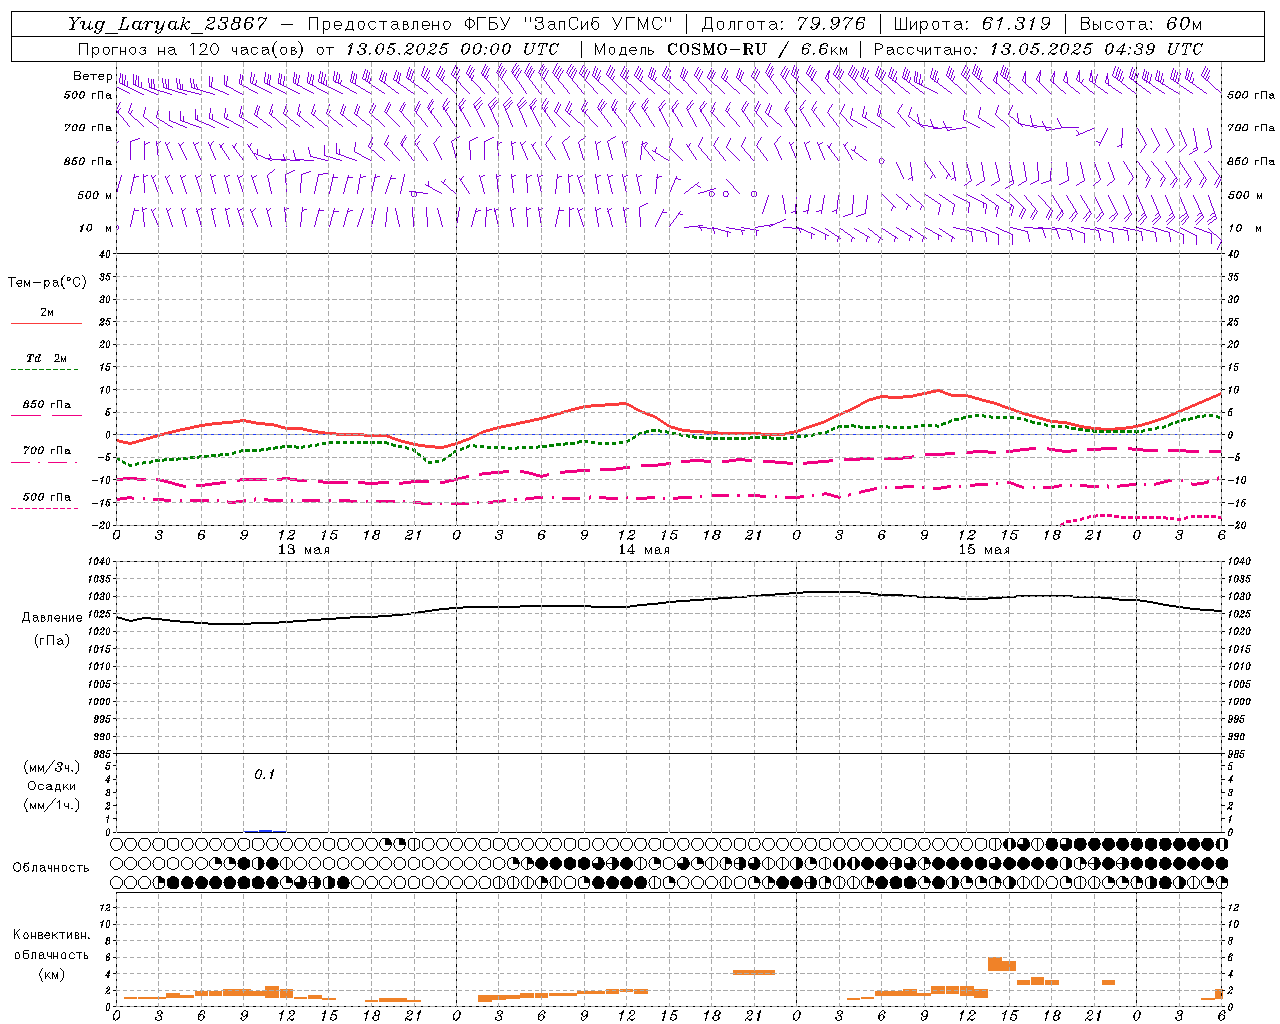
Task: Click the station name Yug_Laryak_23867
Action: 168,24
